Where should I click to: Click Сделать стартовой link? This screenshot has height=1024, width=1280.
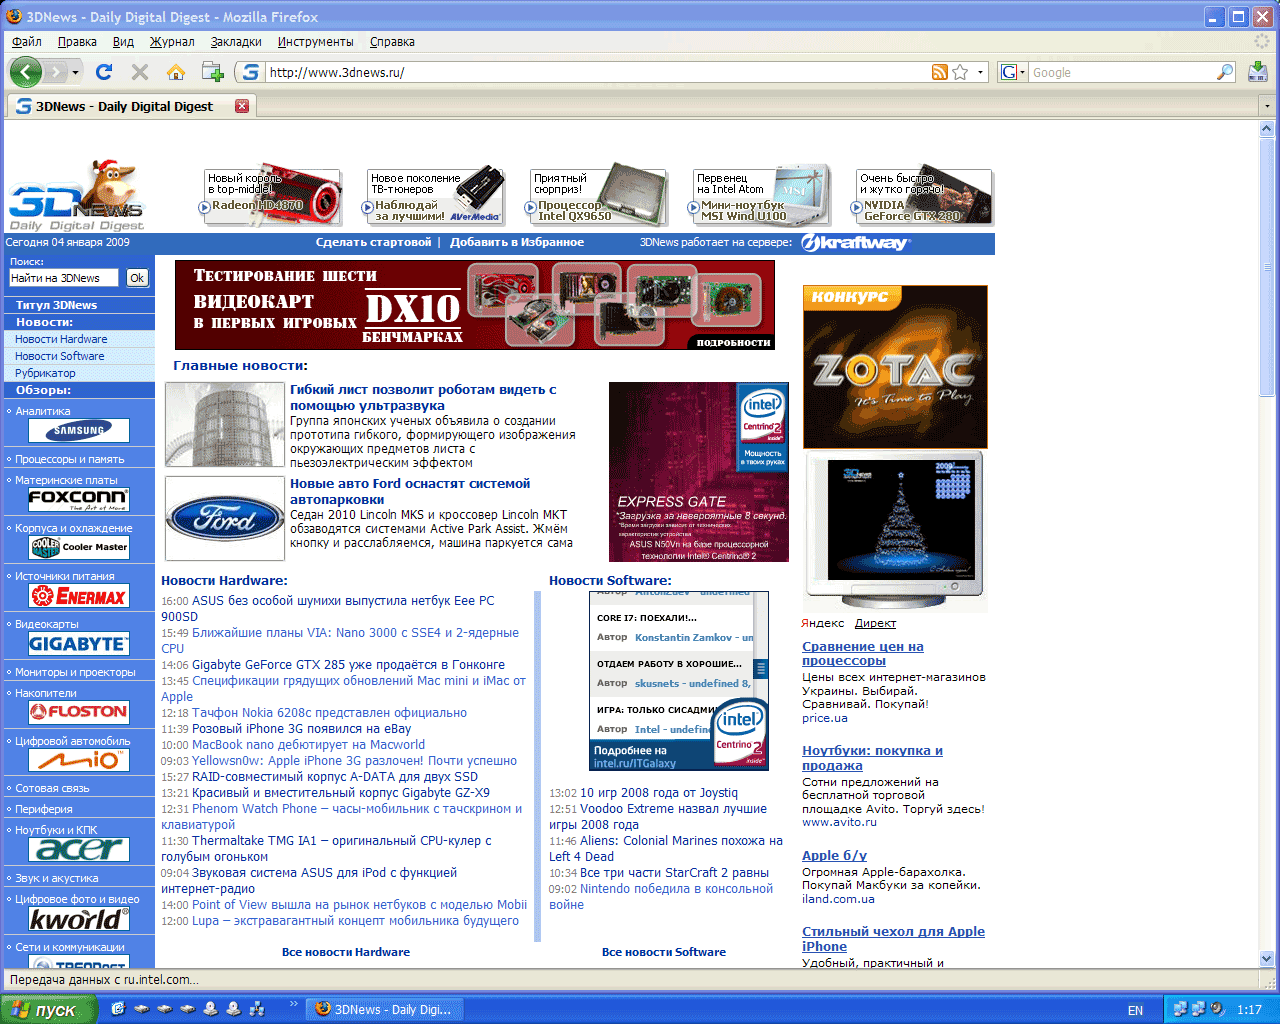pyautogui.click(x=374, y=242)
